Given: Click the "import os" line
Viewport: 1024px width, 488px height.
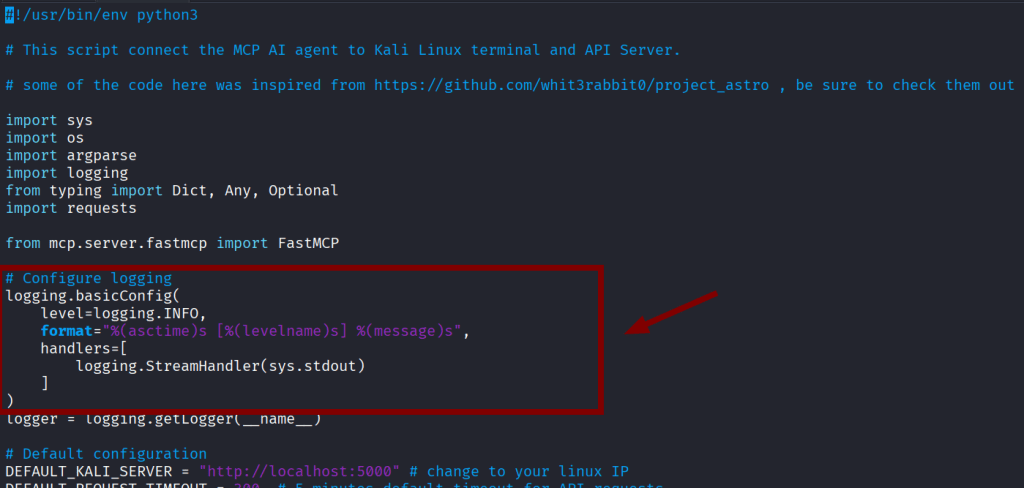Looking at the screenshot, I should [x=45, y=138].
